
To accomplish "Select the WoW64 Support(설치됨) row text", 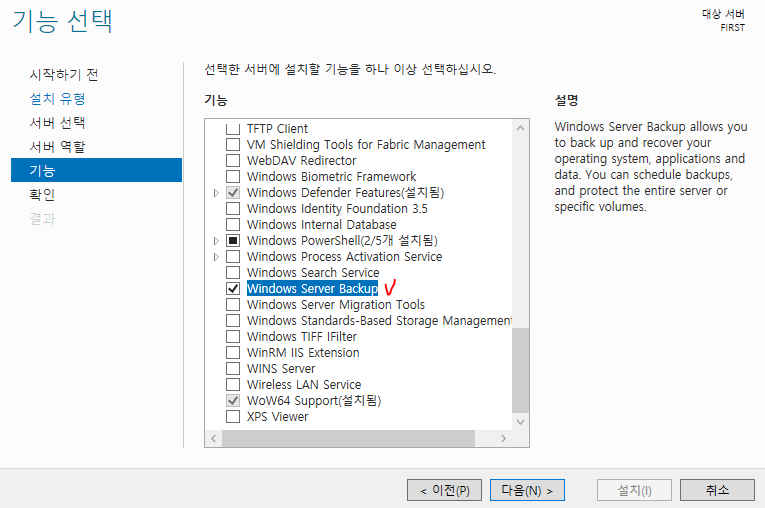I will pos(314,401).
